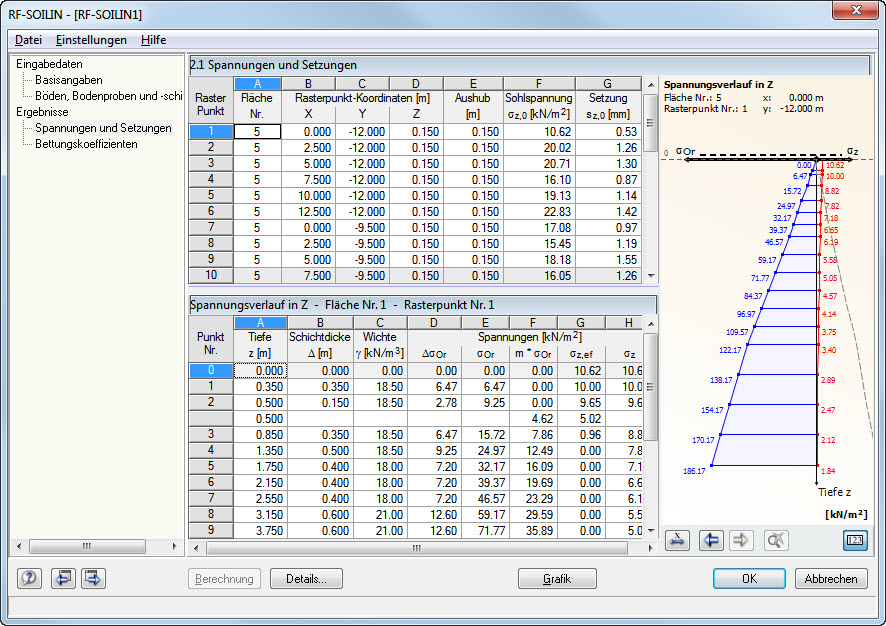Jump to previous input table using arrow icon
Image resolution: width=886 pixels, height=626 pixels.
point(62,580)
